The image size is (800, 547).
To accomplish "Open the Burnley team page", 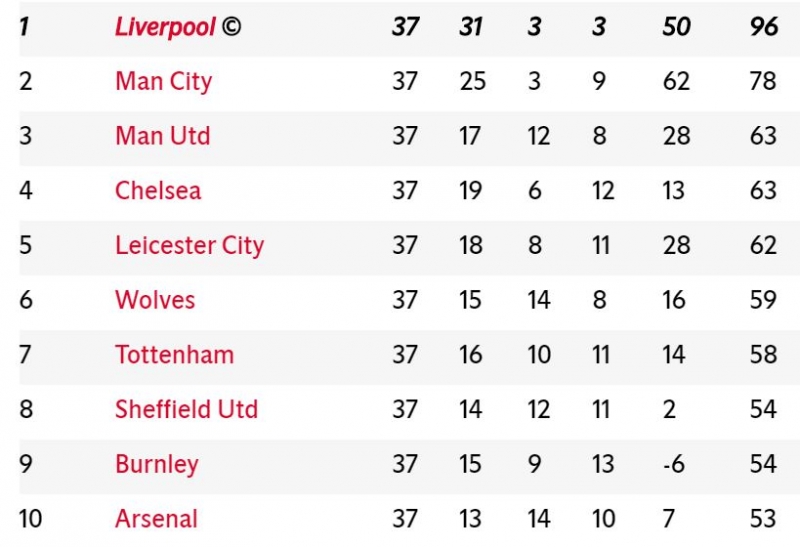I will click(156, 464).
